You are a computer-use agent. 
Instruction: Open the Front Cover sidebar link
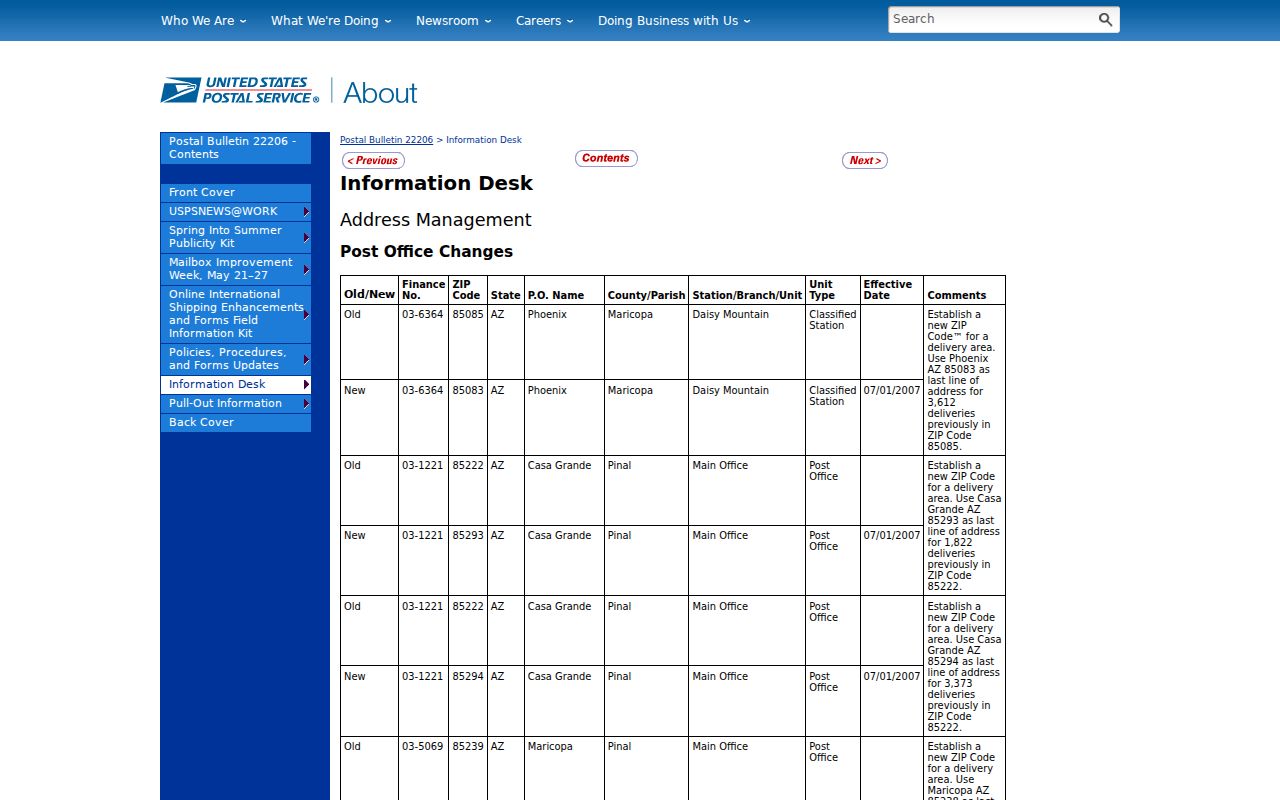coord(236,192)
